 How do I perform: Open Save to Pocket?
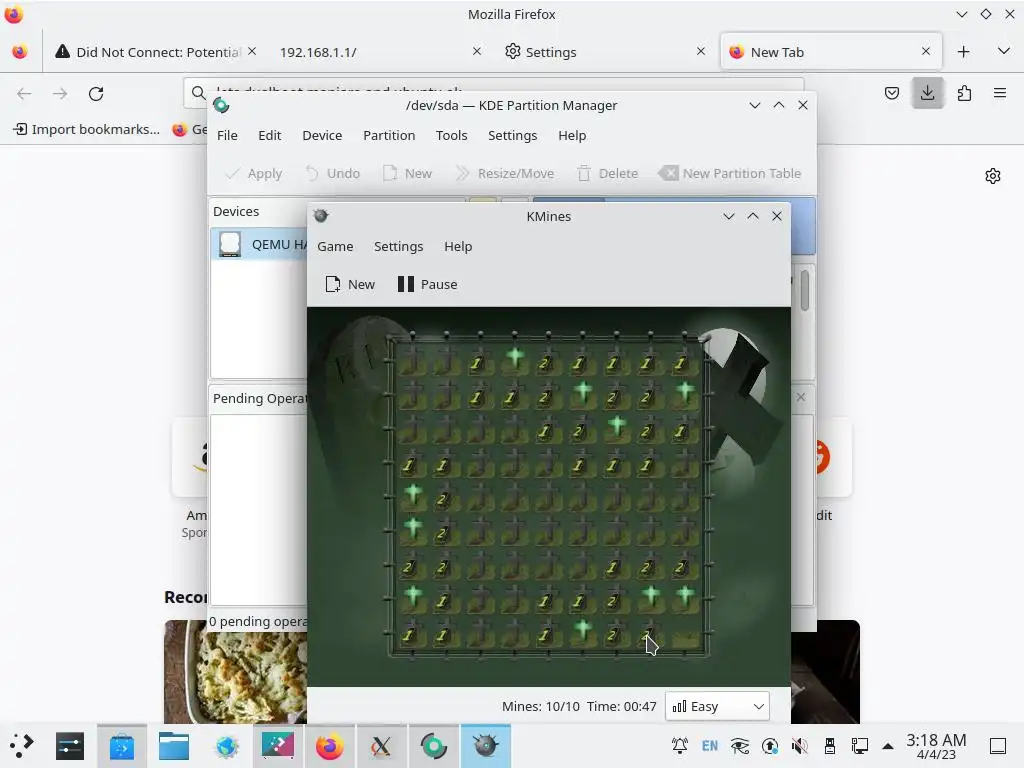[891, 93]
